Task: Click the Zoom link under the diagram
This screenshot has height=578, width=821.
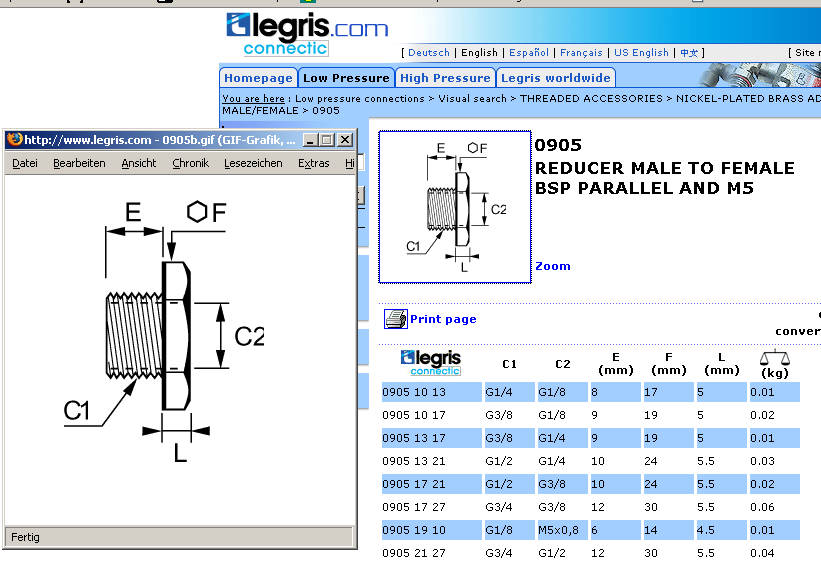Action: tap(553, 266)
